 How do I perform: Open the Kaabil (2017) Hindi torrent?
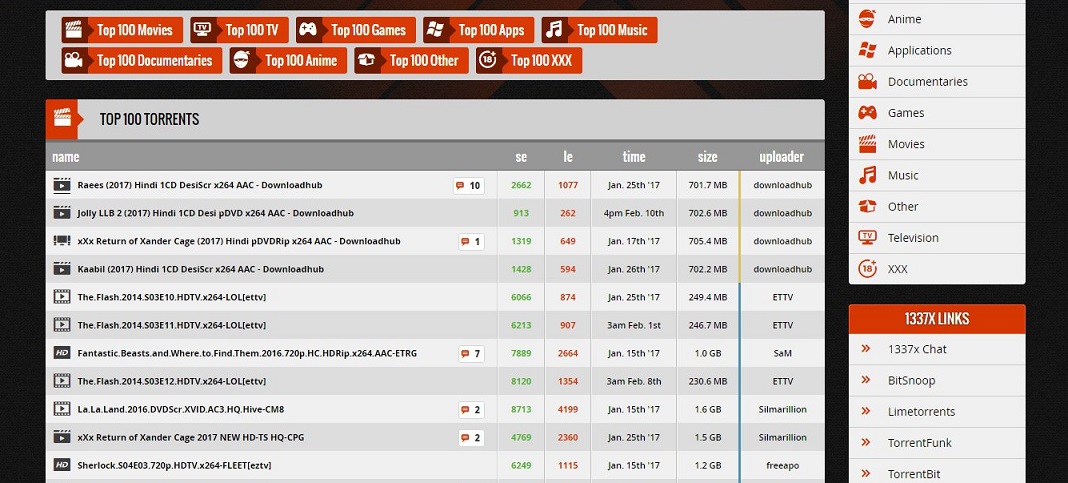click(x=200, y=269)
